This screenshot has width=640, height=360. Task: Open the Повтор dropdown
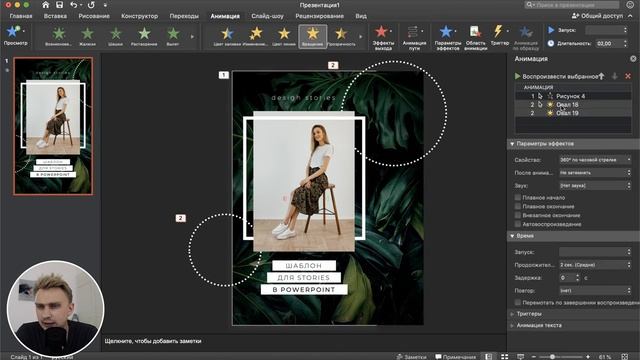pyautogui.click(x=595, y=291)
